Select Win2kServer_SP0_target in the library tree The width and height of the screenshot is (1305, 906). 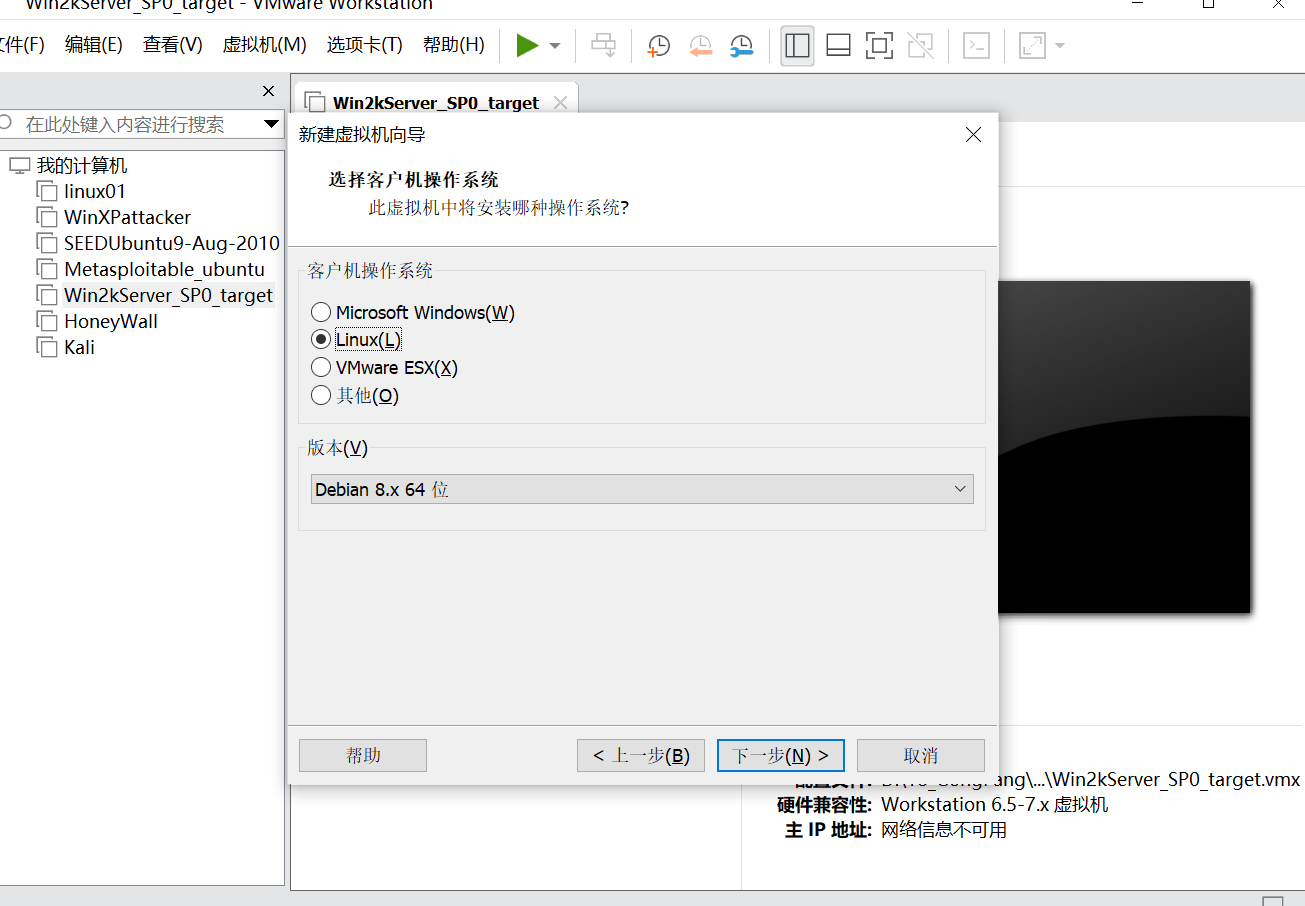pyautogui.click(x=168, y=295)
